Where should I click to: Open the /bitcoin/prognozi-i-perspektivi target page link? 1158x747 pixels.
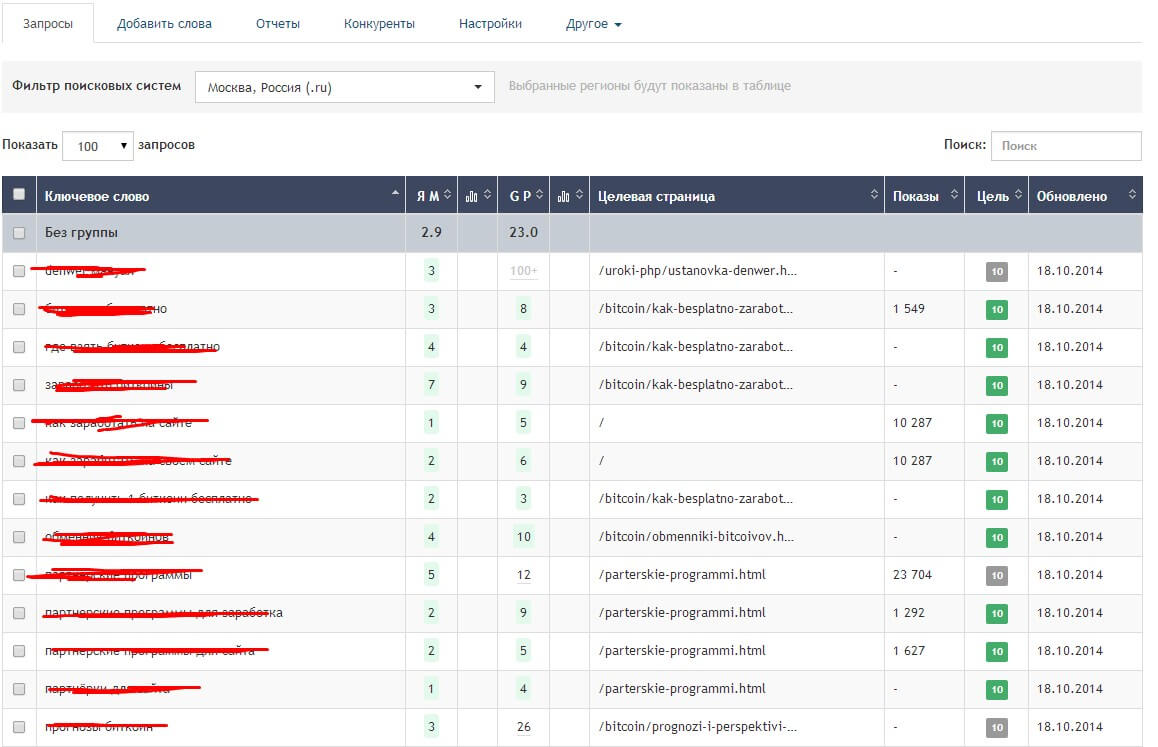697,727
